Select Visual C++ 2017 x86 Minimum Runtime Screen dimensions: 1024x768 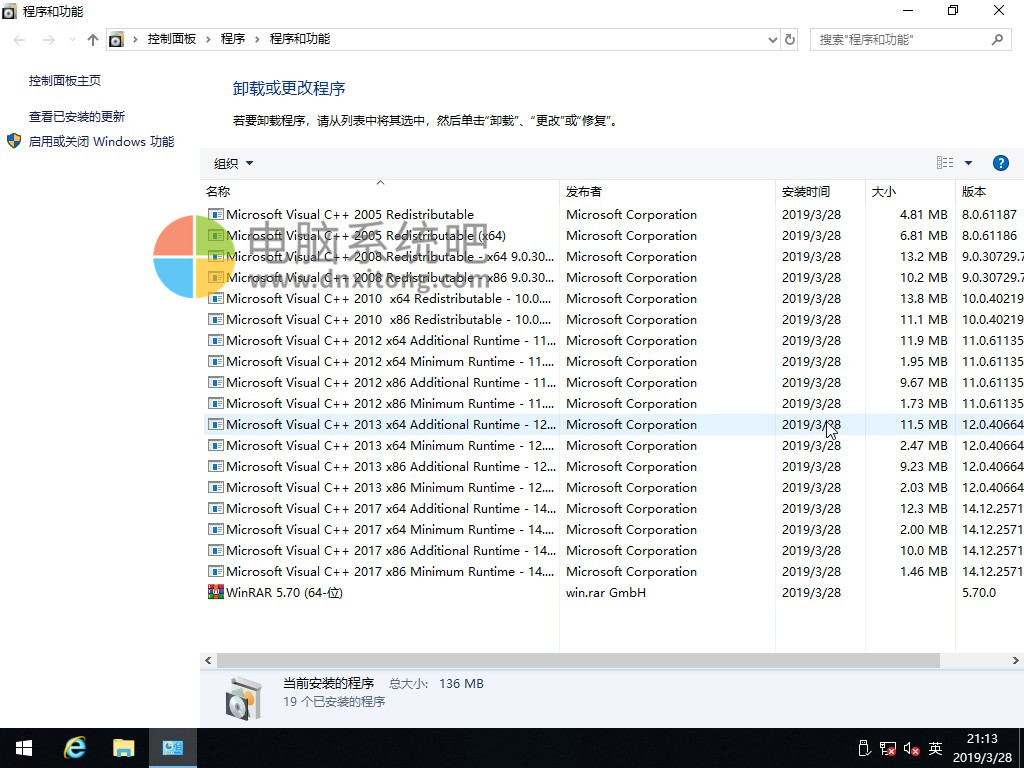click(x=614, y=571)
